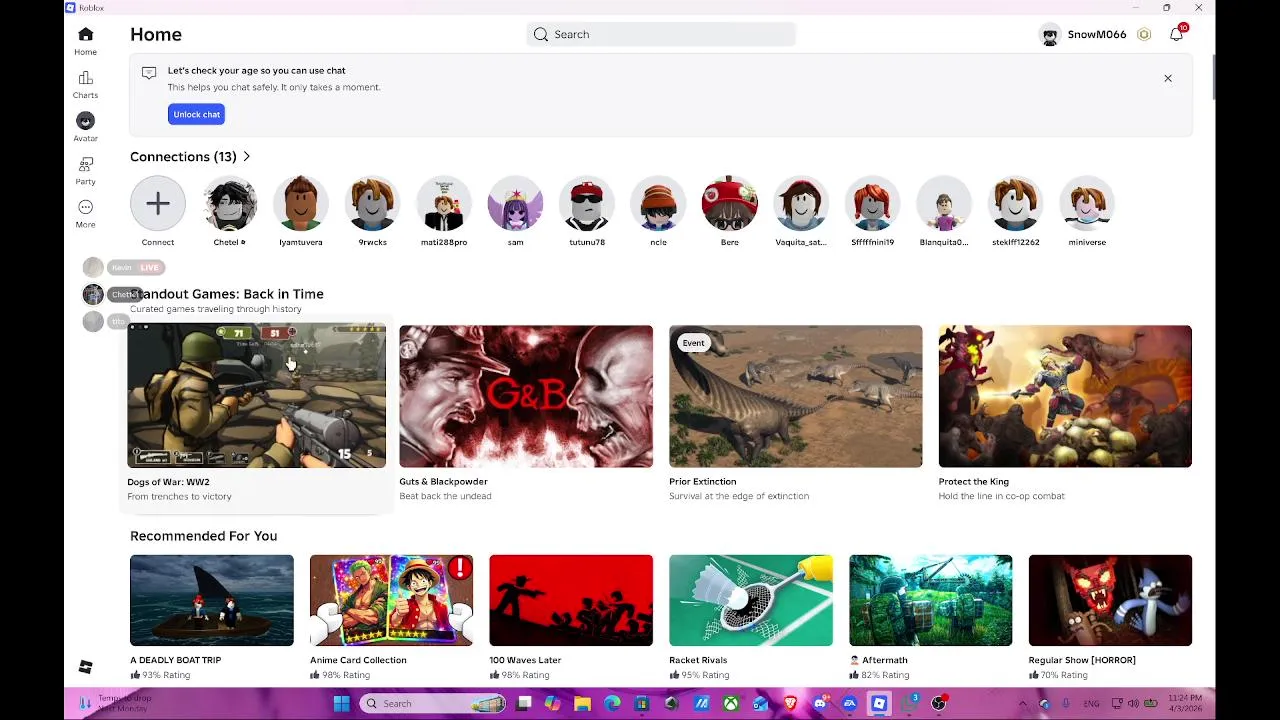1280x720 pixels.
Task: Click the Search input field
Action: tap(661, 34)
